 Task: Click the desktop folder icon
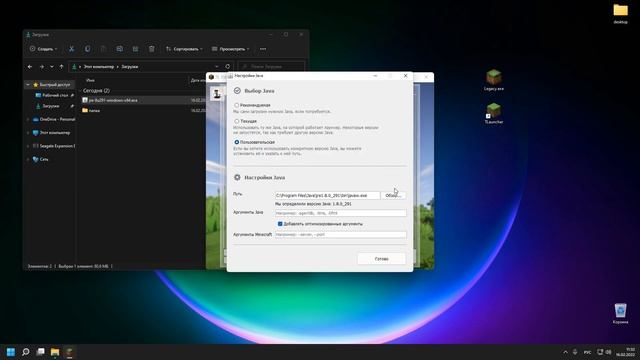(620, 13)
